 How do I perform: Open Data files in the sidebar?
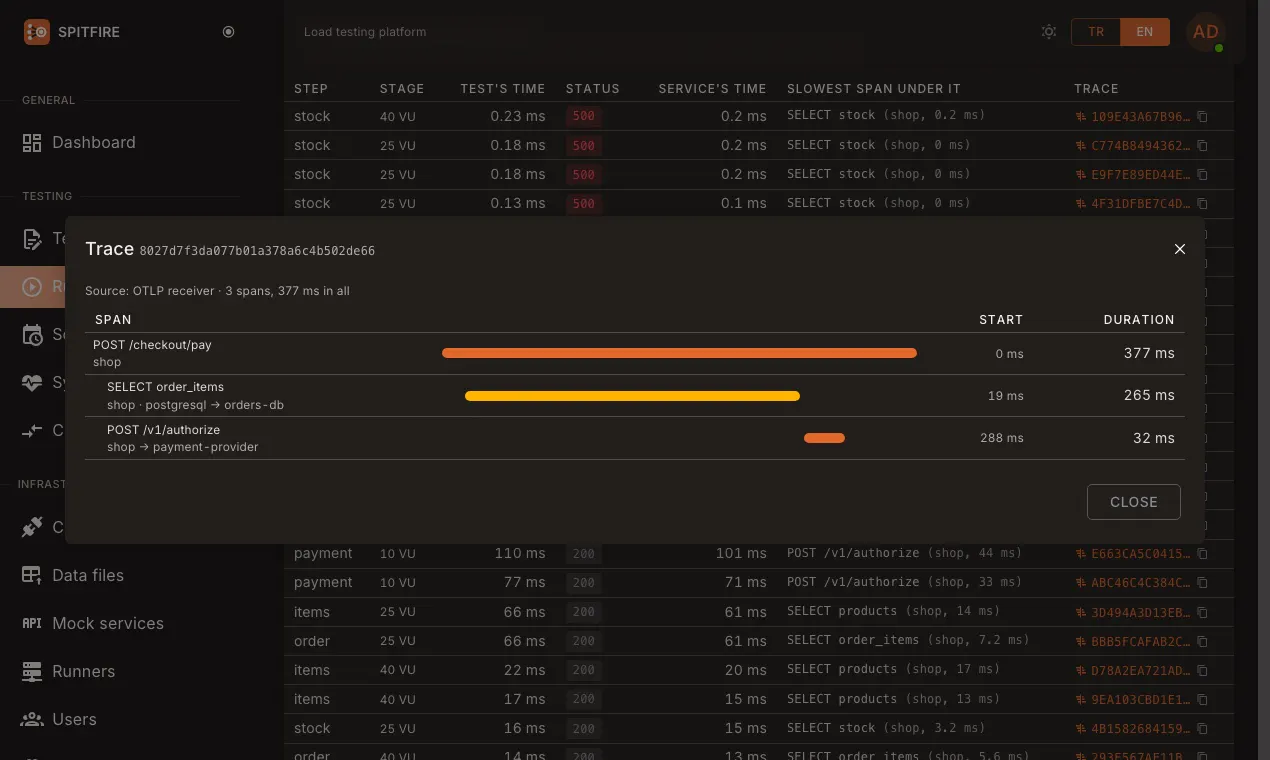click(x=88, y=575)
